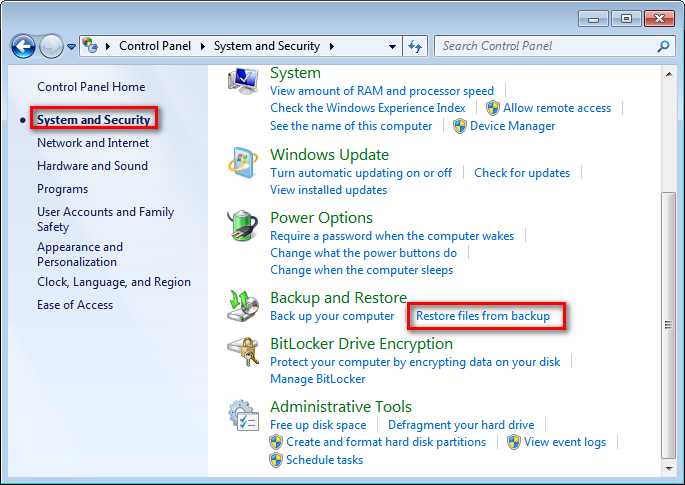Viewport: 685px width, 485px height.
Task: Click Require a password when computer wakes
Action: click(x=392, y=236)
